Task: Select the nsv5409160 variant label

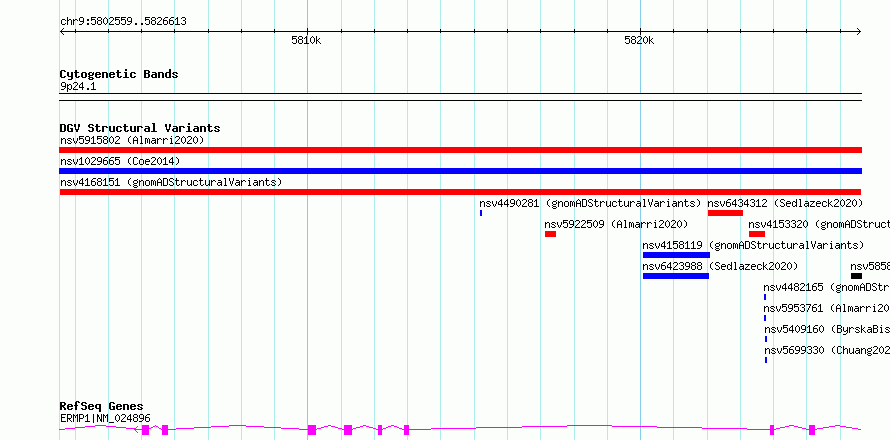Action: tap(826, 329)
